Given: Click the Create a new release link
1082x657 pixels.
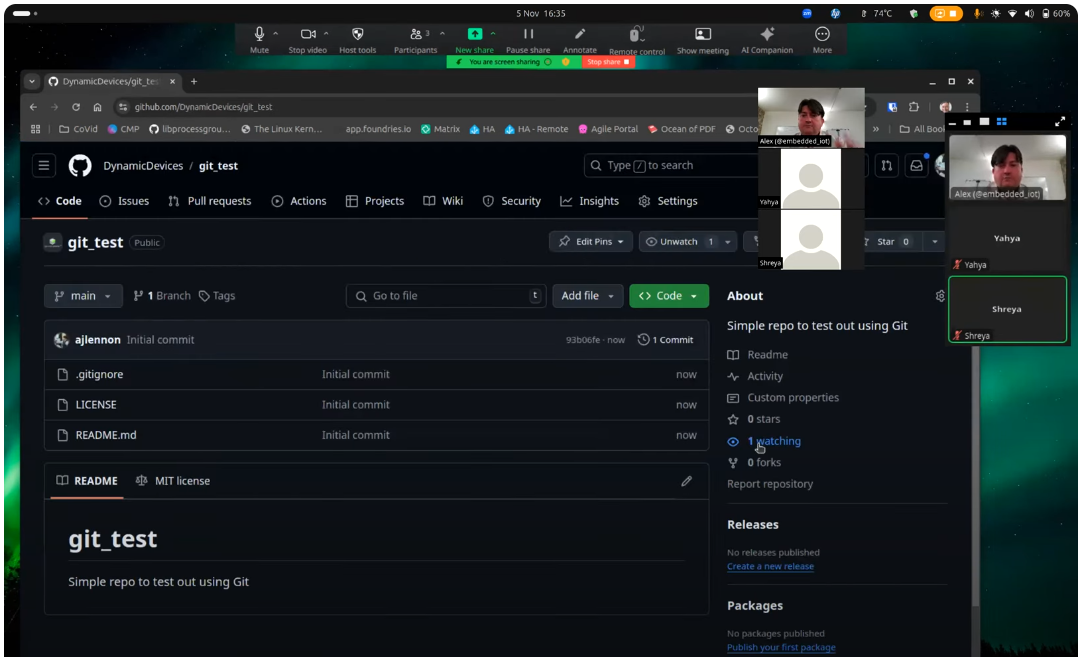Looking at the screenshot, I should pos(770,566).
